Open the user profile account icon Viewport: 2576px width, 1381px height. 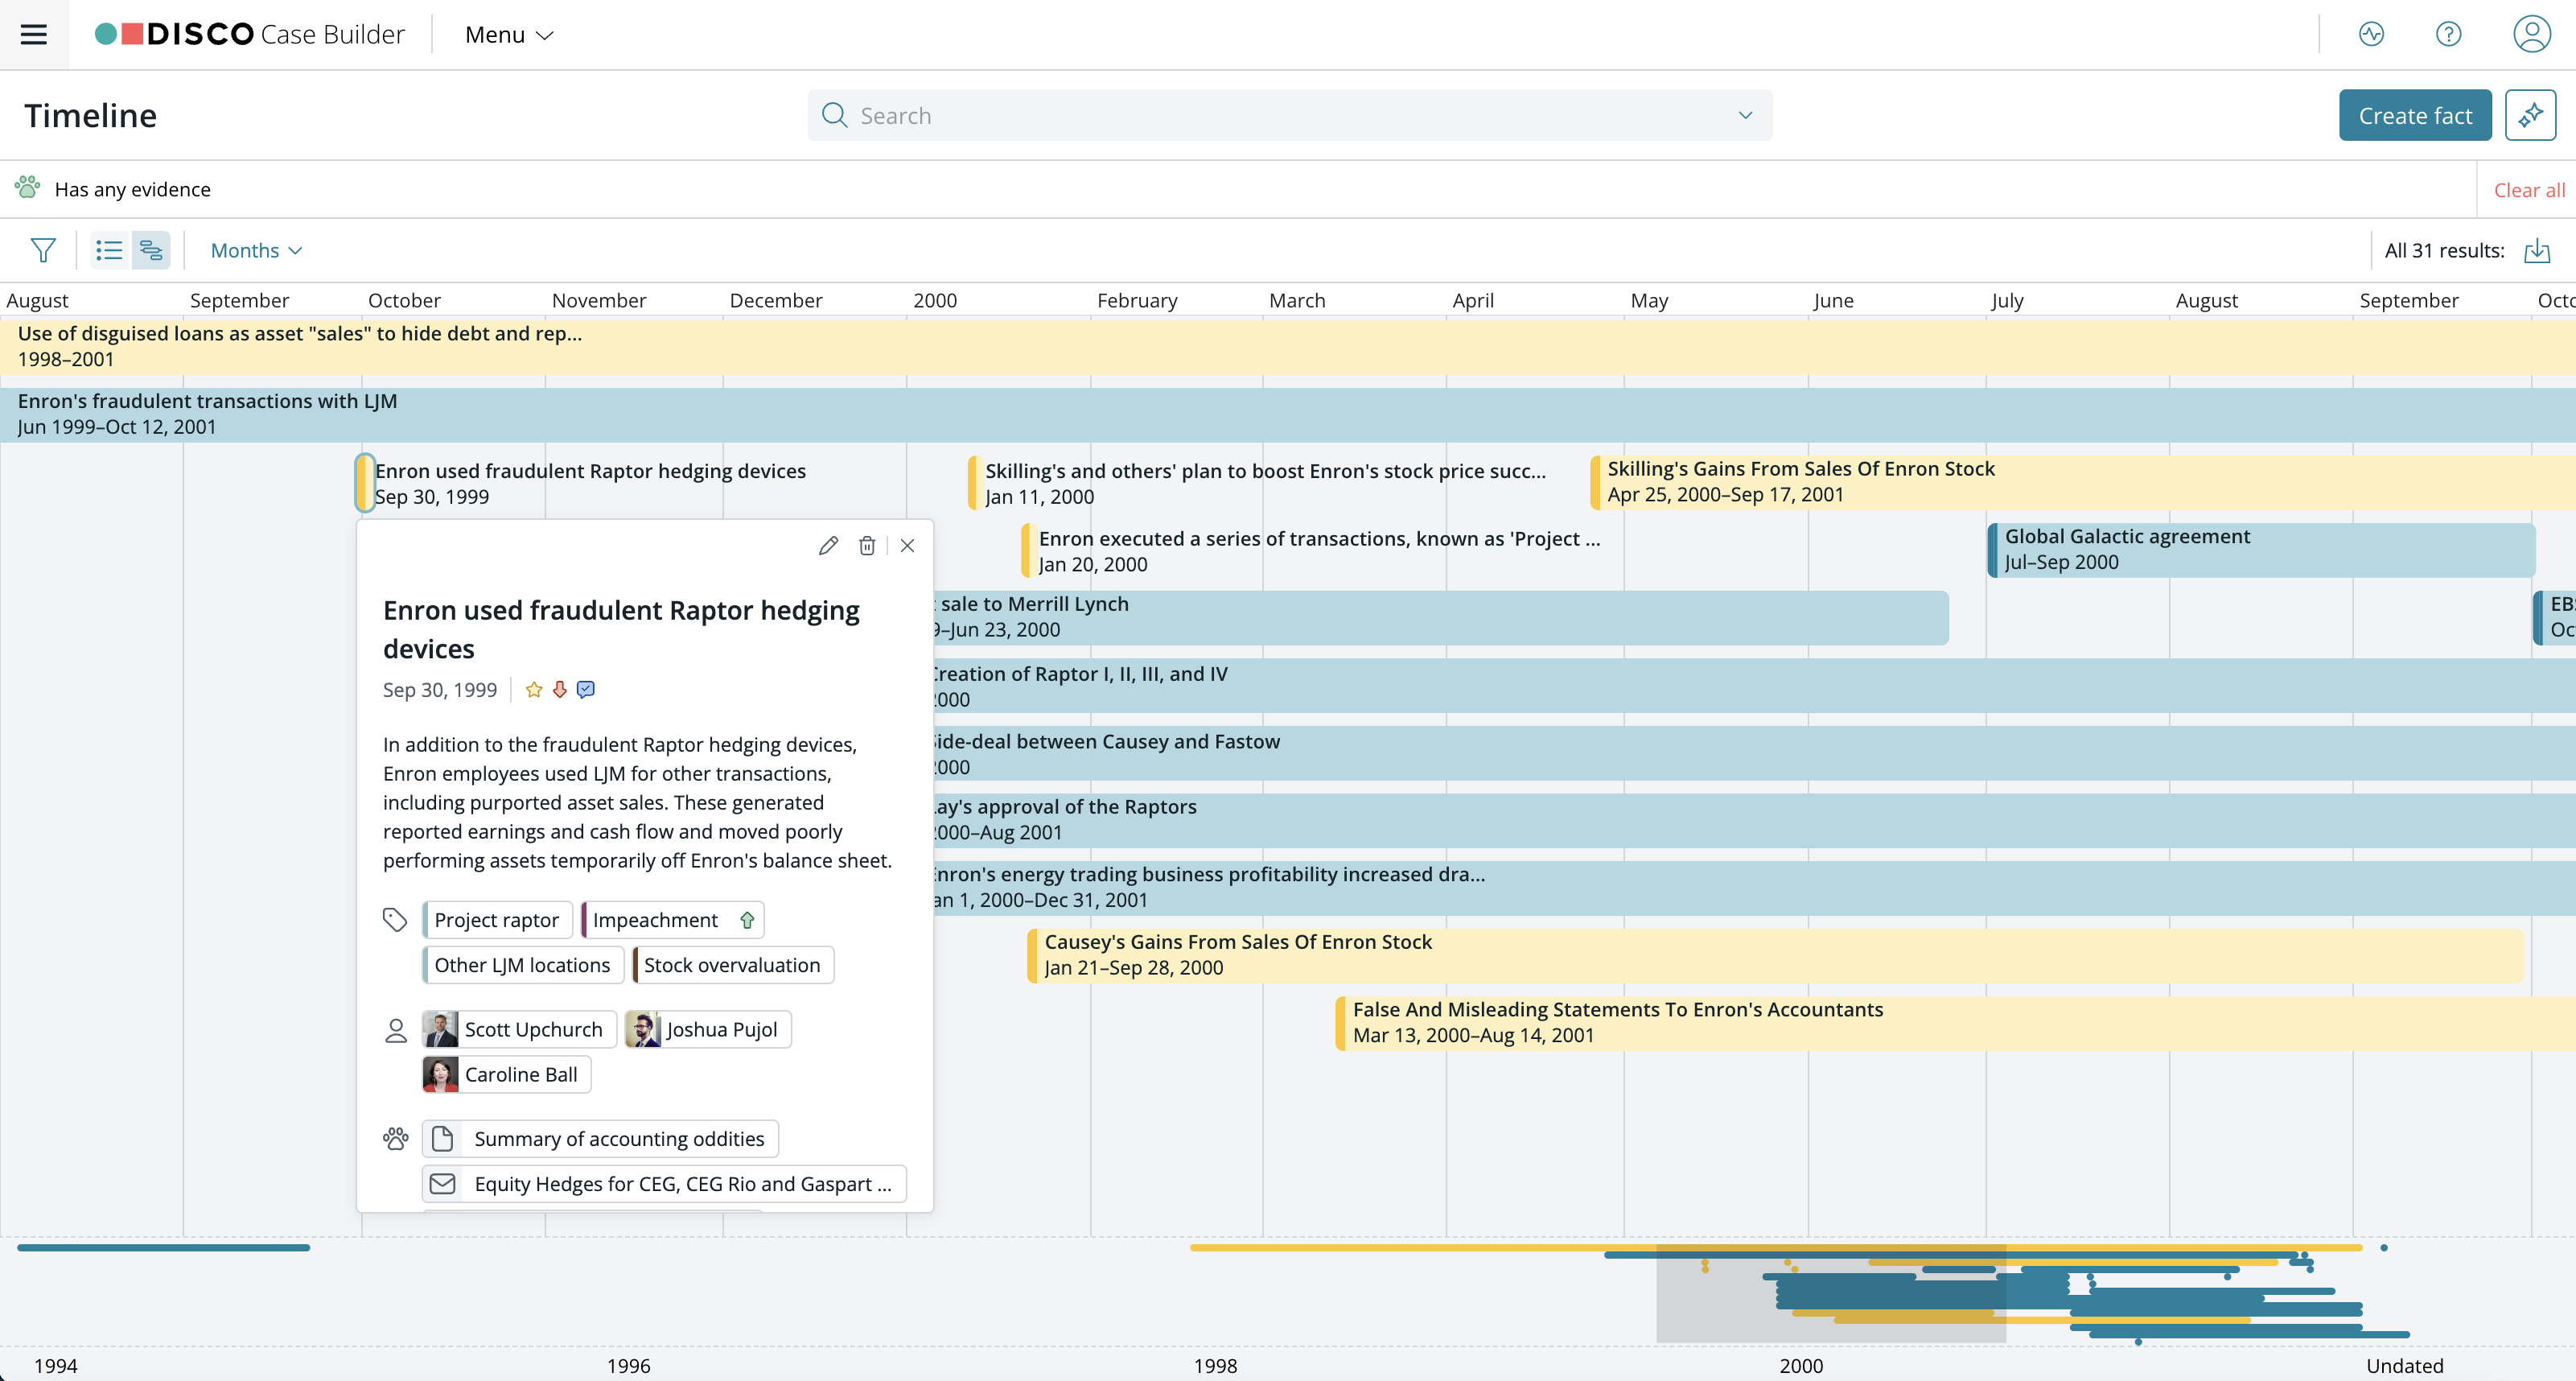pos(2532,34)
